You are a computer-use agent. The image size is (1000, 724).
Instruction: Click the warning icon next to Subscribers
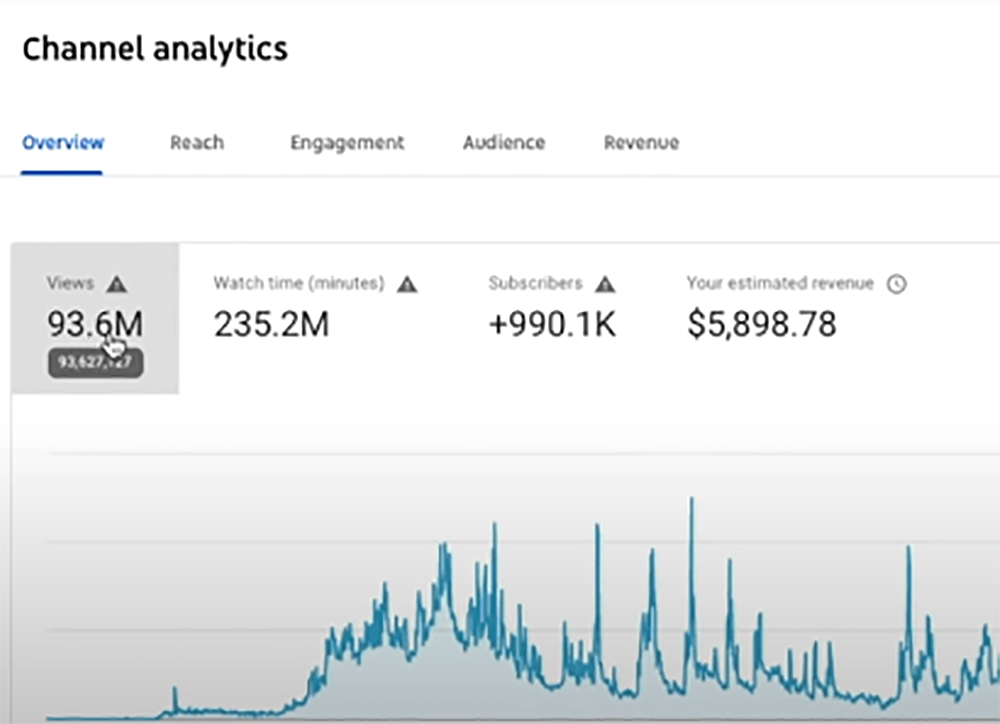coord(605,284)
